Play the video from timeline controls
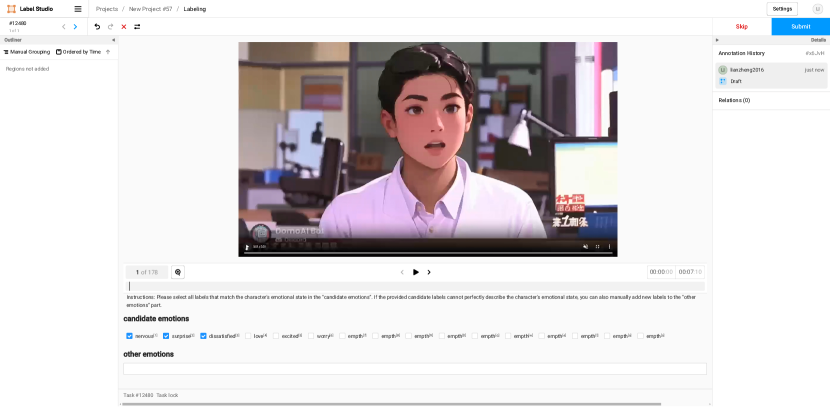Viewport: 830px width, 412px height. [x=416, y=272]
